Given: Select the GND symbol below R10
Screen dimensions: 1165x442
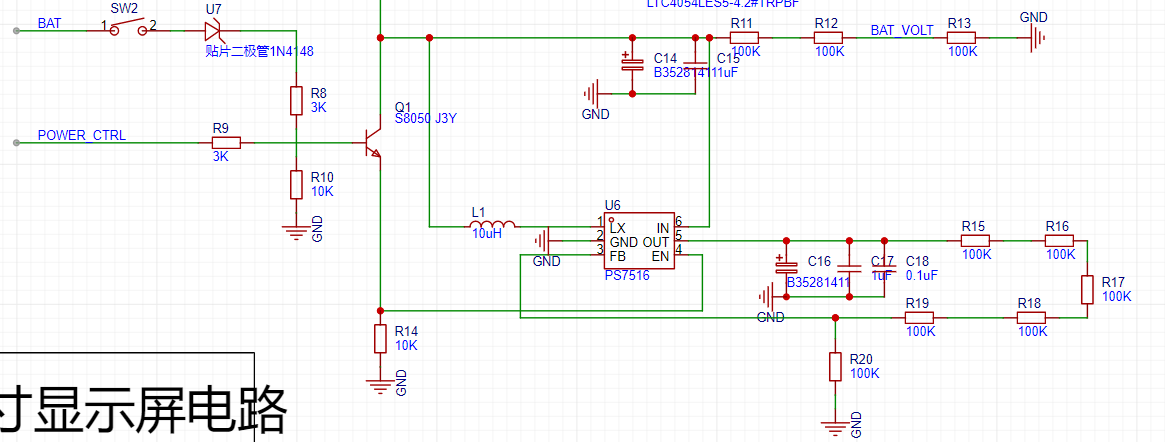Looking at the screenshot, I should (x=296, y=233).
